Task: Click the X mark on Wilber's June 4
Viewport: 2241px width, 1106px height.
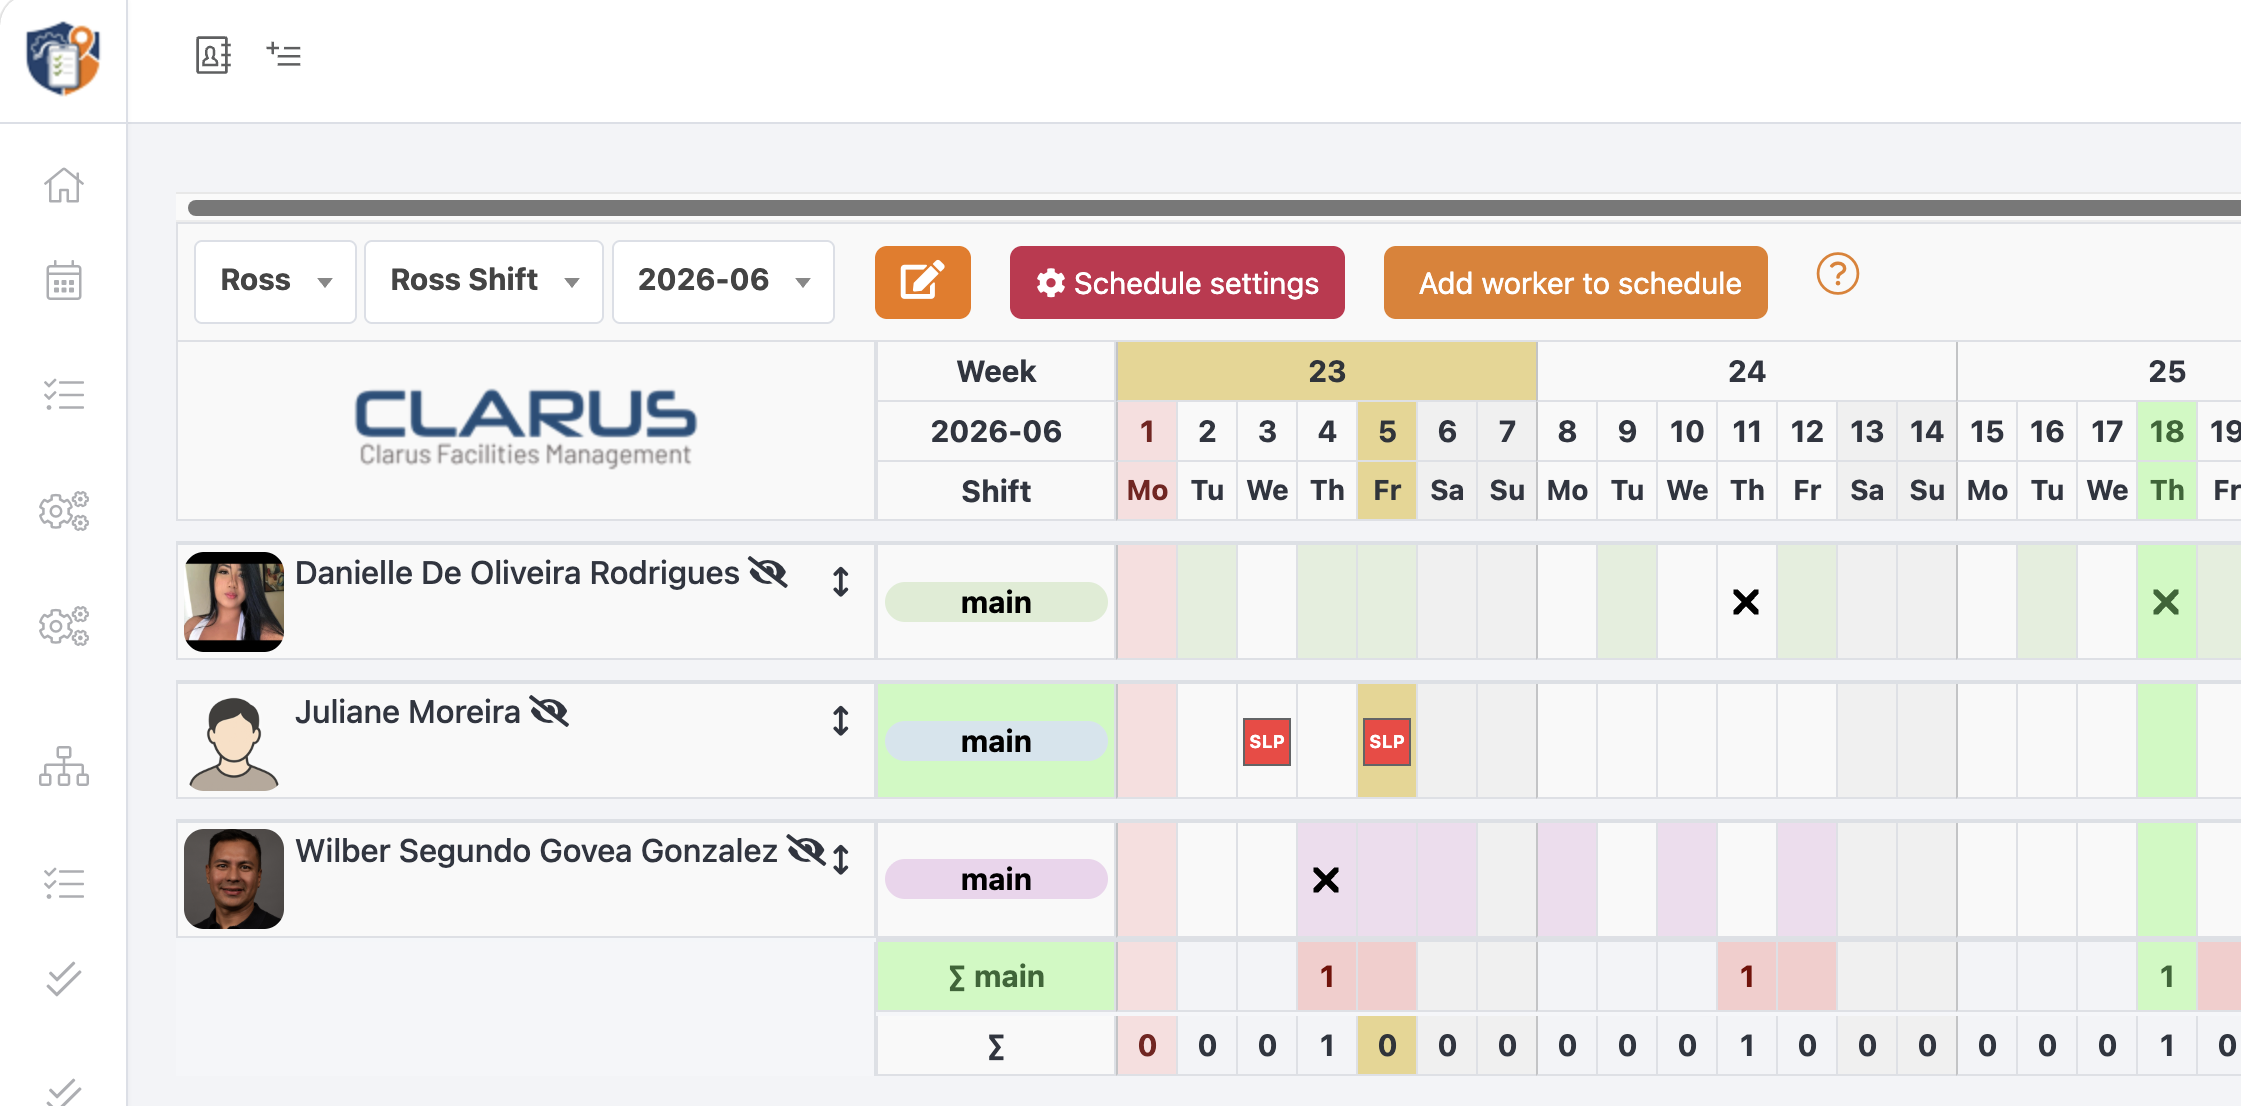Action: [1326, 880]
